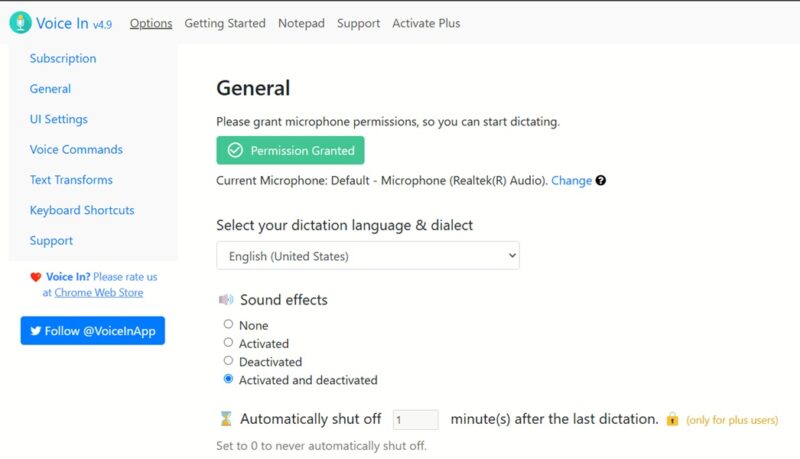Open UI Settings in the sidebar
The width and height of the screenshot is (800, 459).
pos(59,119)
